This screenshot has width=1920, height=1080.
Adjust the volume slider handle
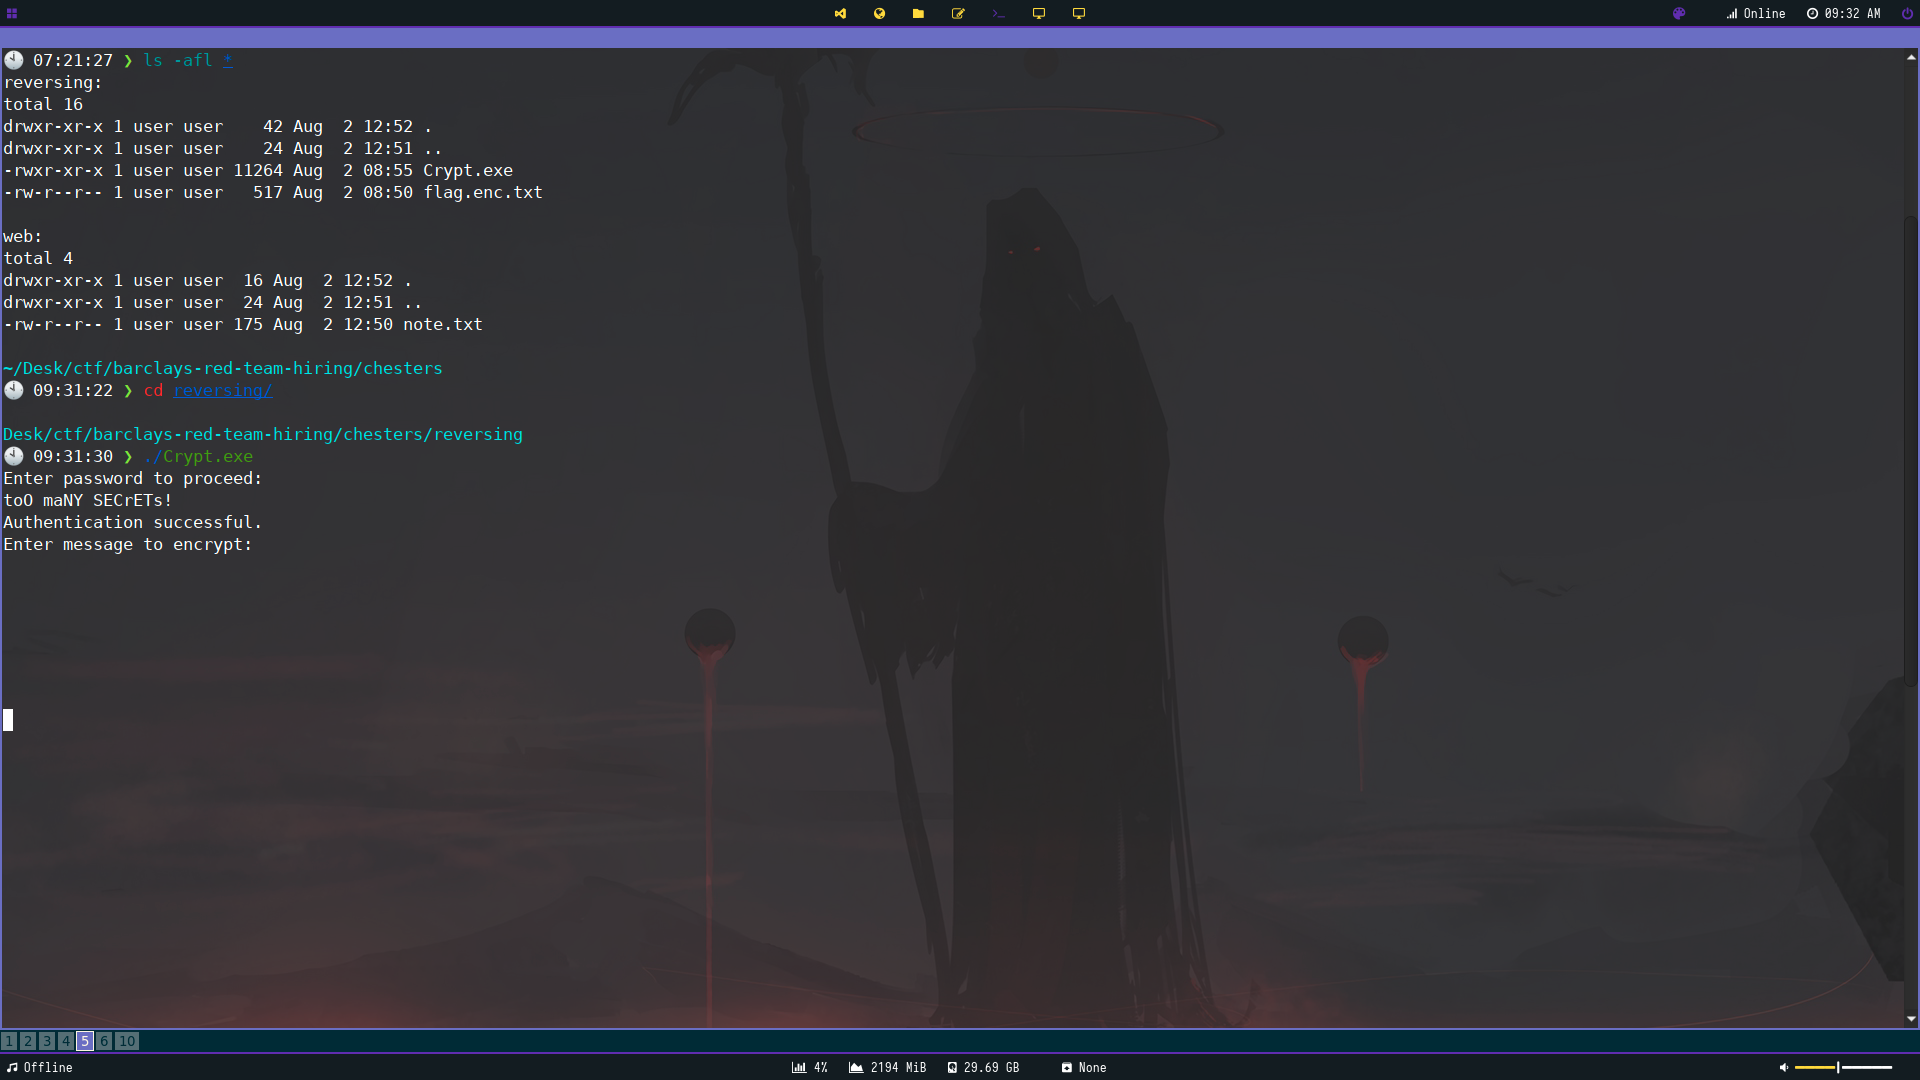1838,1068
